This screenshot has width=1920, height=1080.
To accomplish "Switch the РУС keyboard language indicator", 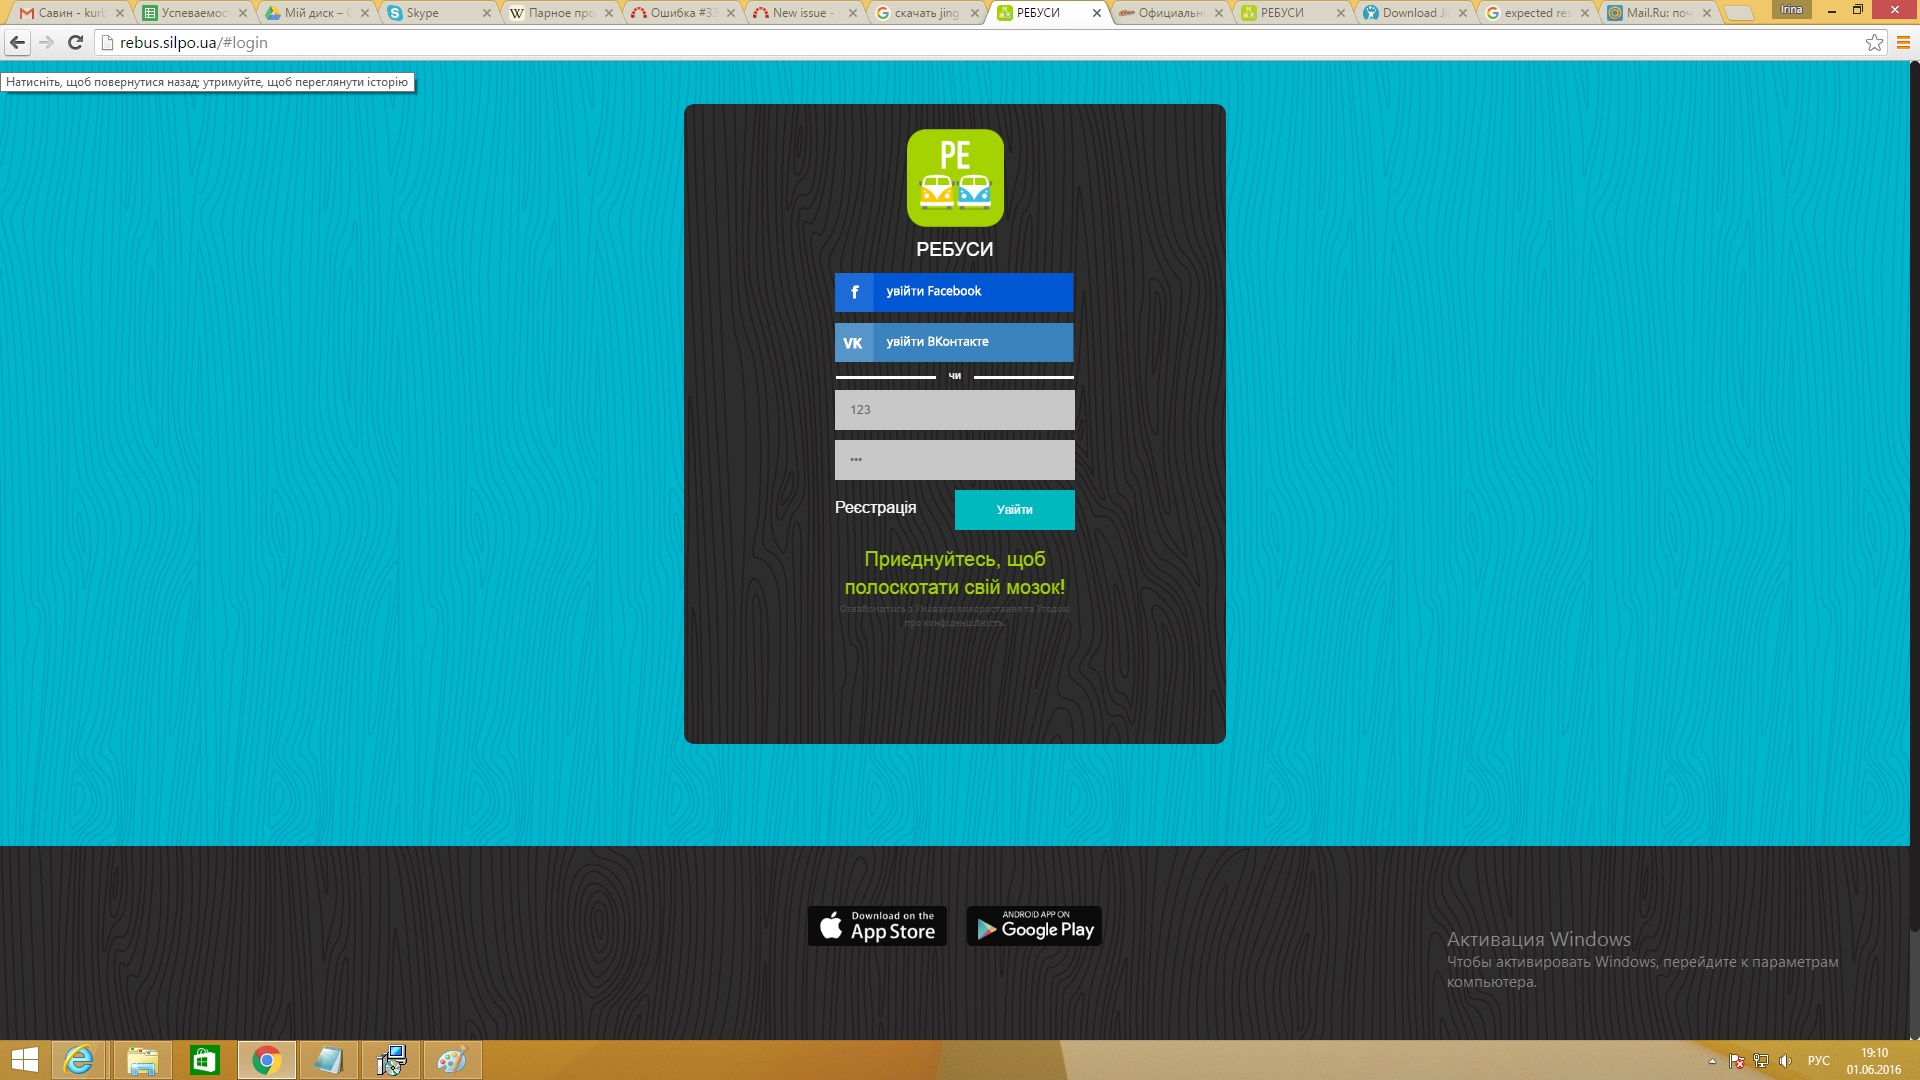I will pyautogui.click(x=1818, y=1061).
